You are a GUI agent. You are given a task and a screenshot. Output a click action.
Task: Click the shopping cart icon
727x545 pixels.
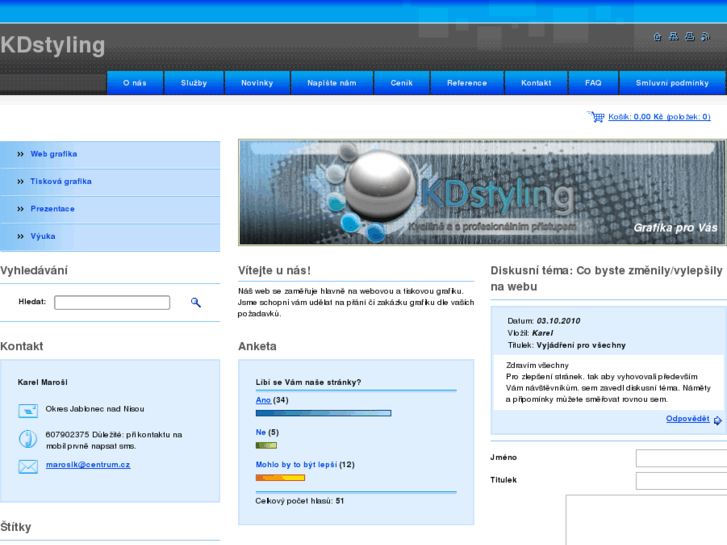click(597, 117)
